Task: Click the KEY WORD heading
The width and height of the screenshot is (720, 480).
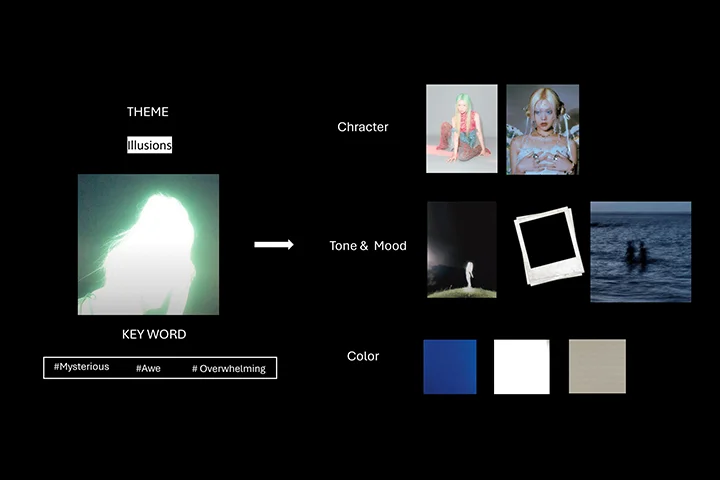Action: pyautogui.click(x=154, y=334)
